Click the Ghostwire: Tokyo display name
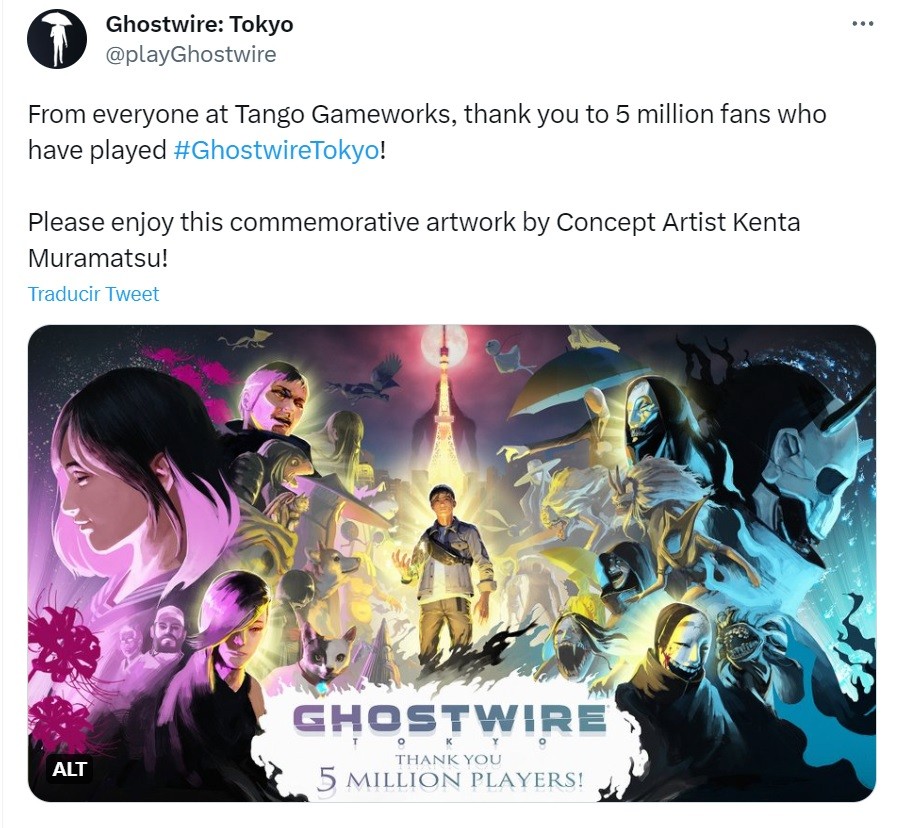The image size is (901, 828). pos(199,24)
